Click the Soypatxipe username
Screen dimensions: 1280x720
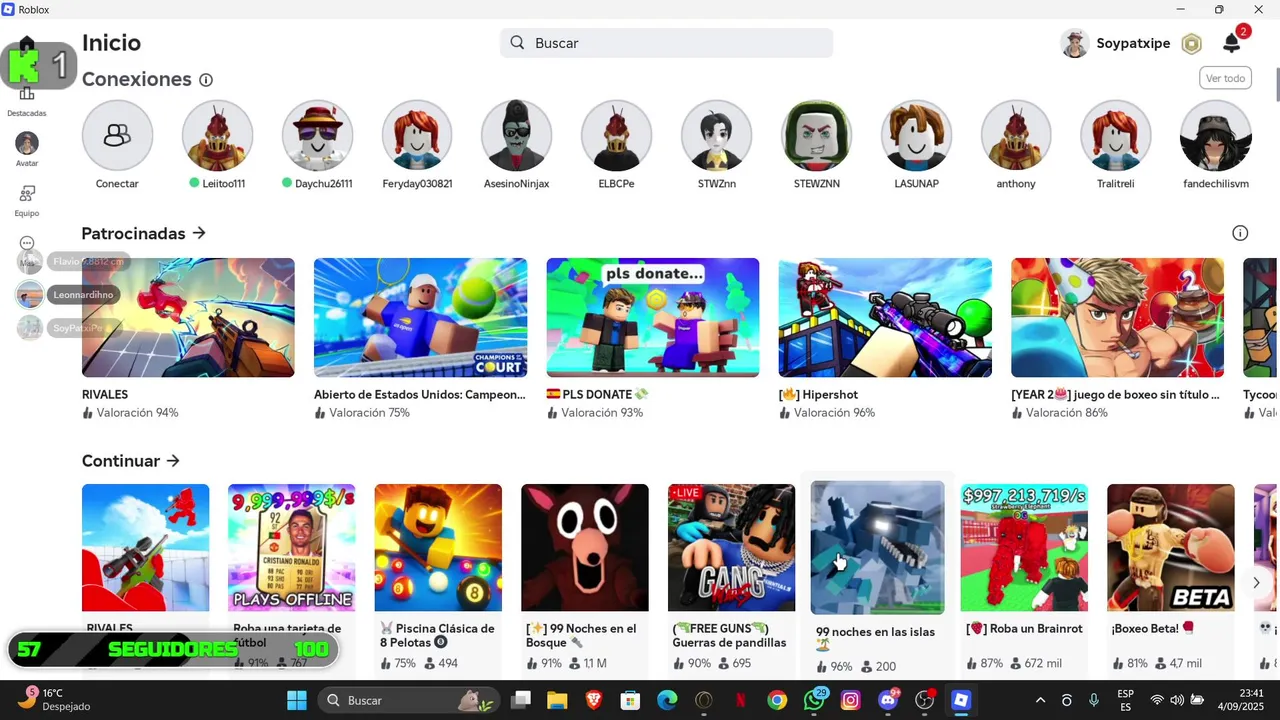1133,43
